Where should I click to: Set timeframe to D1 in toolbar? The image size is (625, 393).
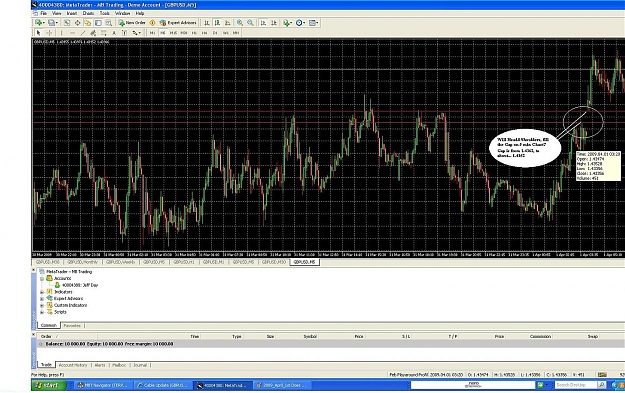pyautogui.click(x=215, y=33)
